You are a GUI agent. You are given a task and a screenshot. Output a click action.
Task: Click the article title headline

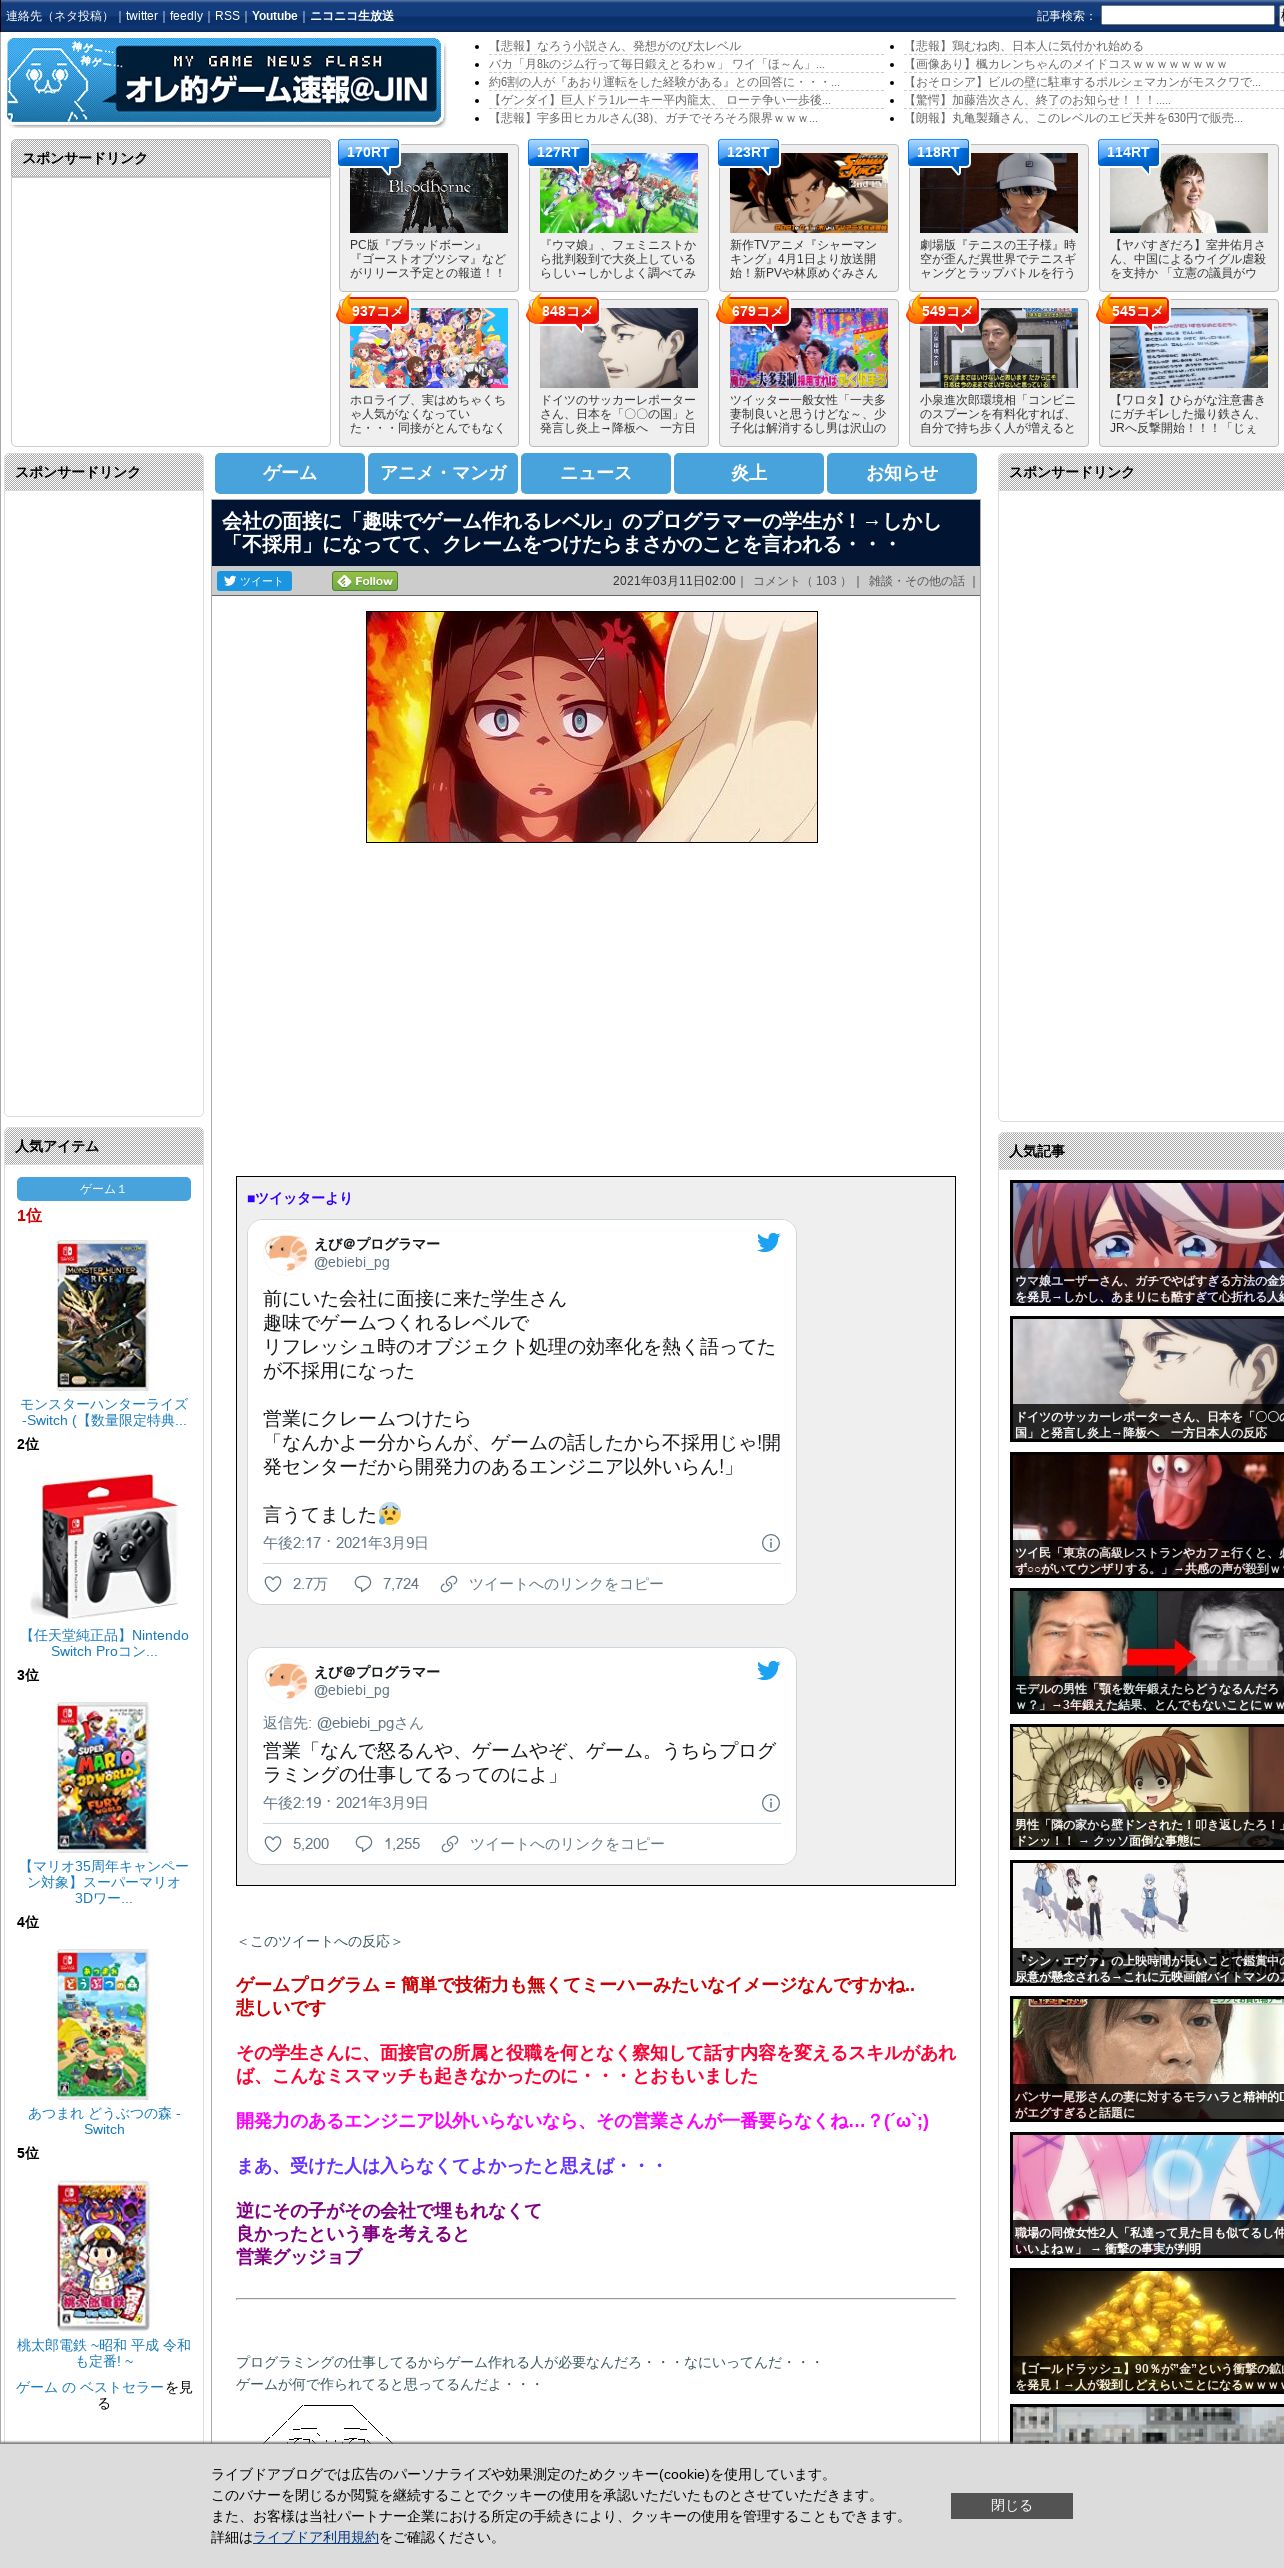581,533
